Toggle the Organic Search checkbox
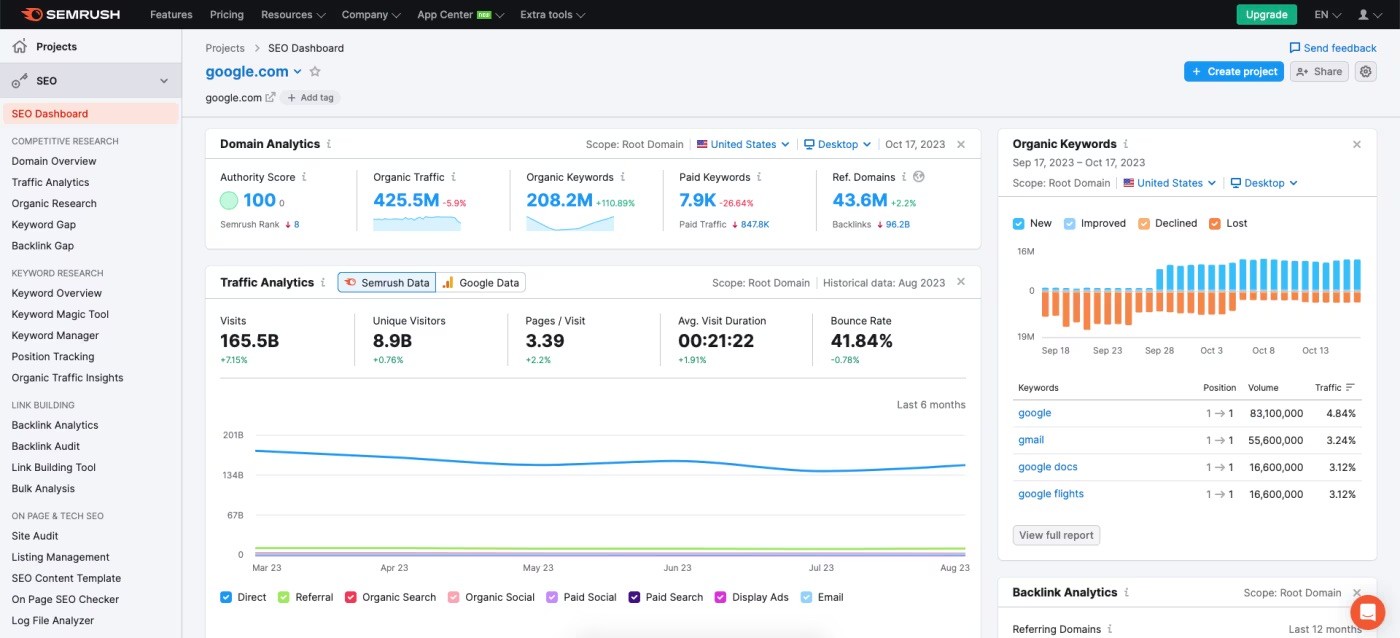 [351, 597]
